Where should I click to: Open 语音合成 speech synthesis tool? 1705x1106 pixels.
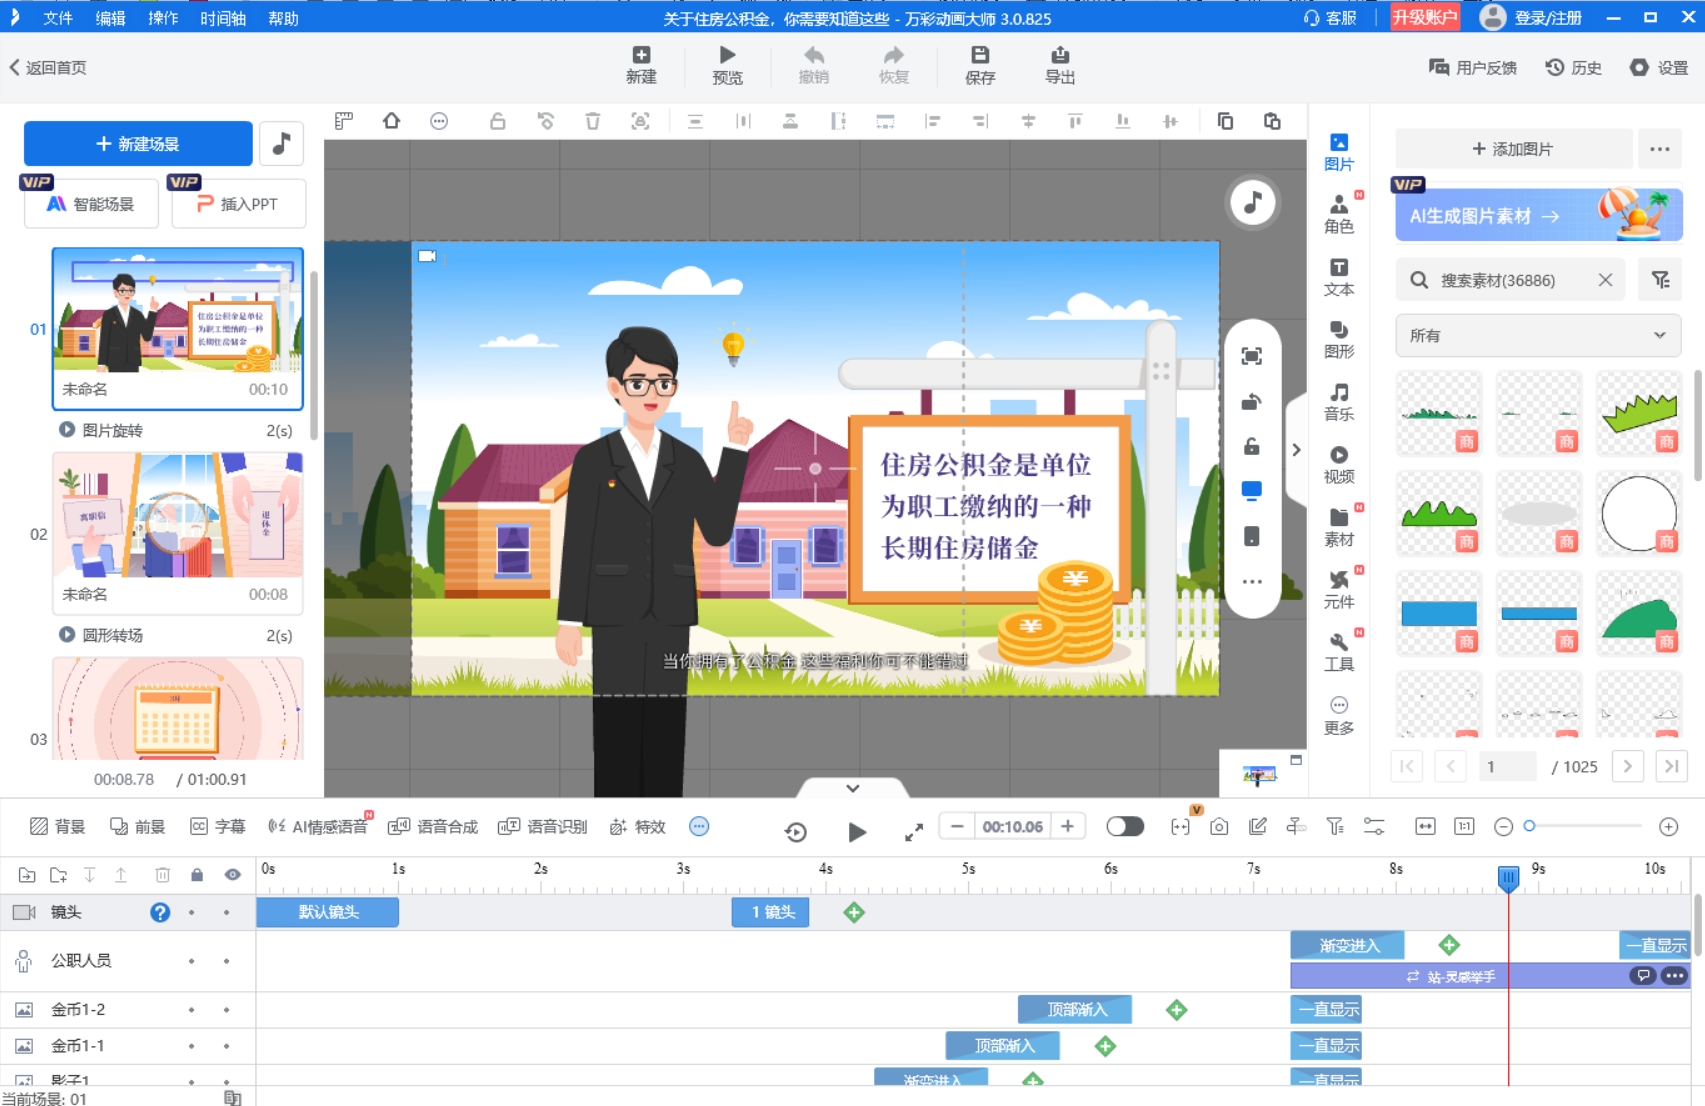(x=433, y=827)
